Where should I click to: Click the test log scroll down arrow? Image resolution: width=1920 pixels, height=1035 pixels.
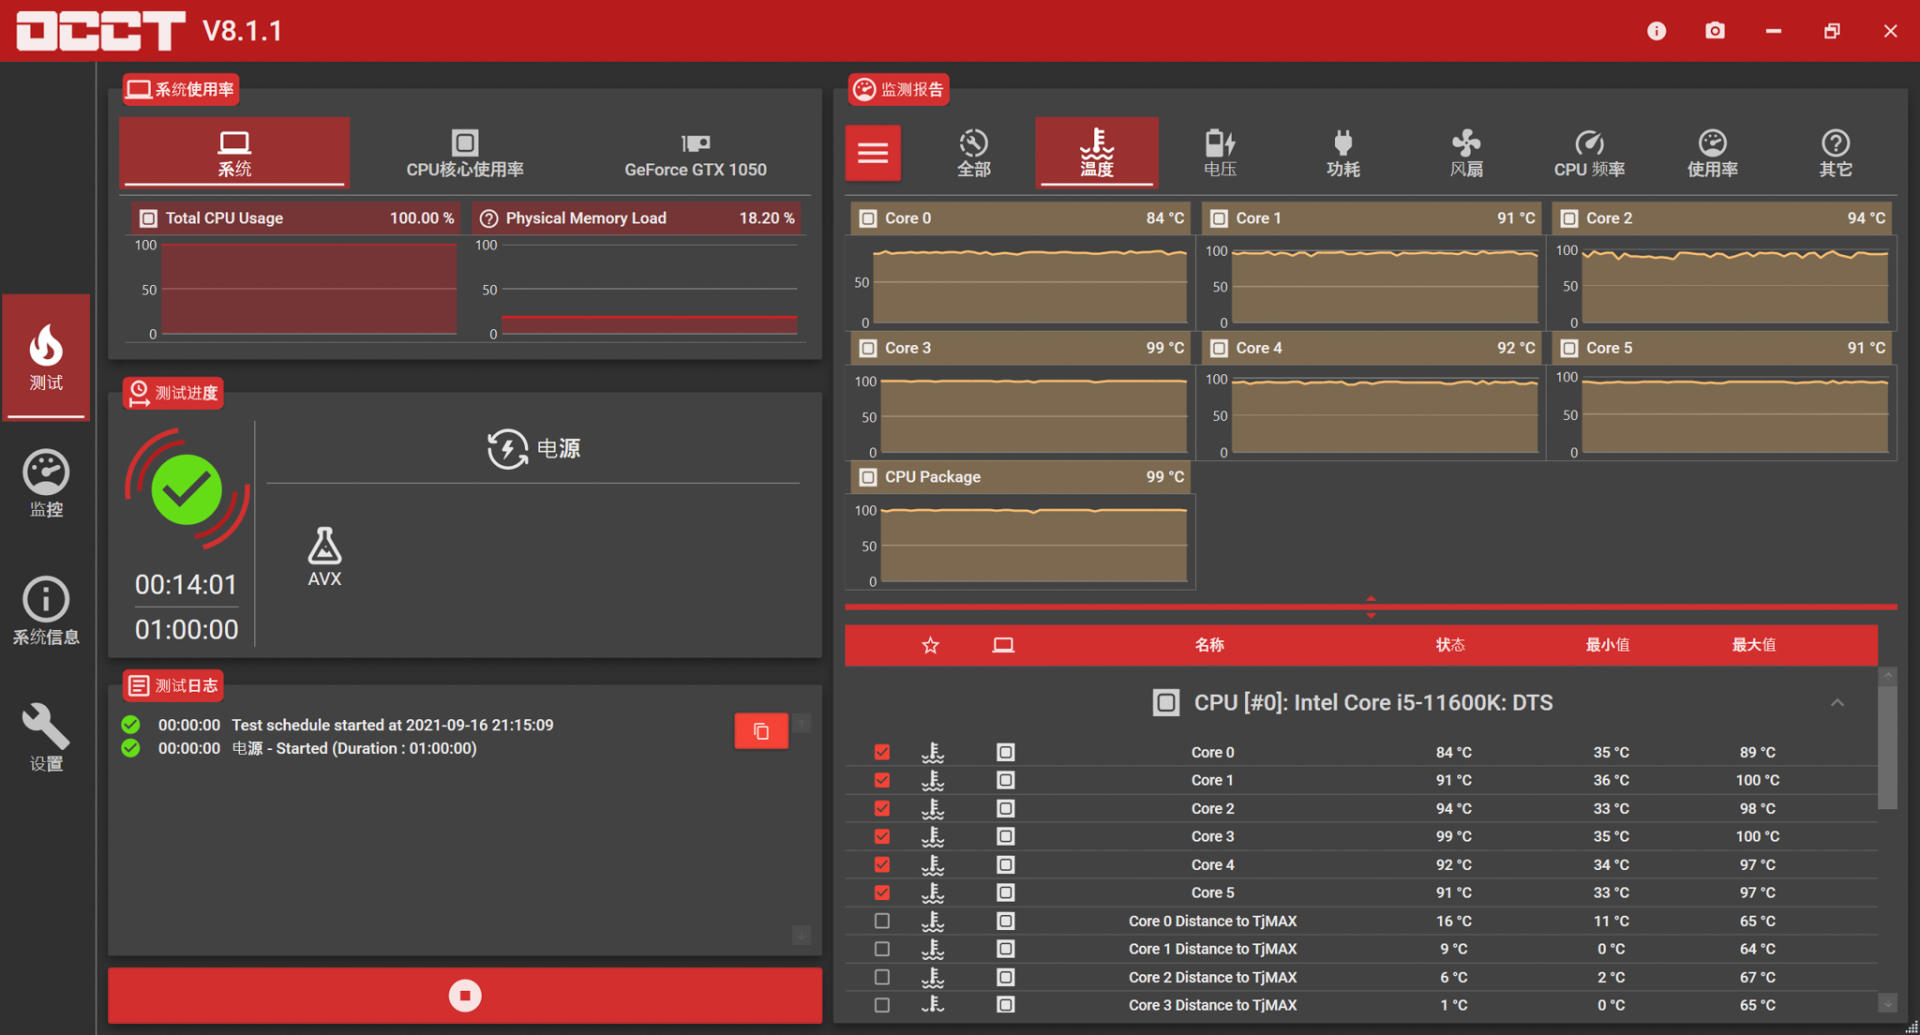click(801, 935)
